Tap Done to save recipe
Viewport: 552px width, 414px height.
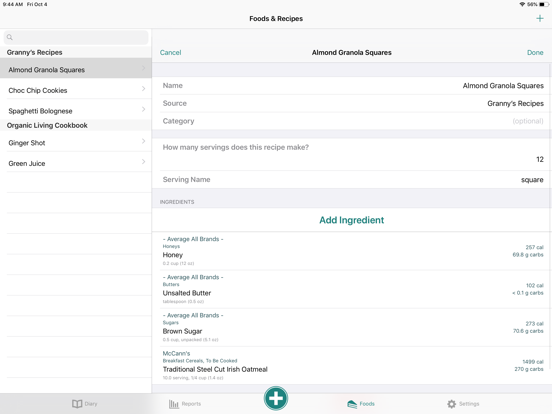(x=535, y=52)
